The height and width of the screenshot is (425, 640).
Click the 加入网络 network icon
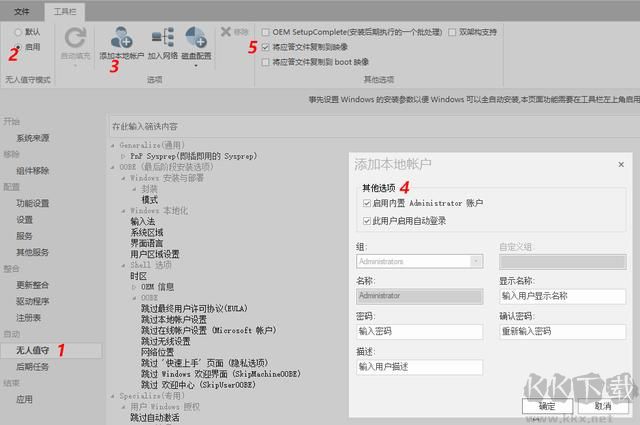click(x=163, y=37)
